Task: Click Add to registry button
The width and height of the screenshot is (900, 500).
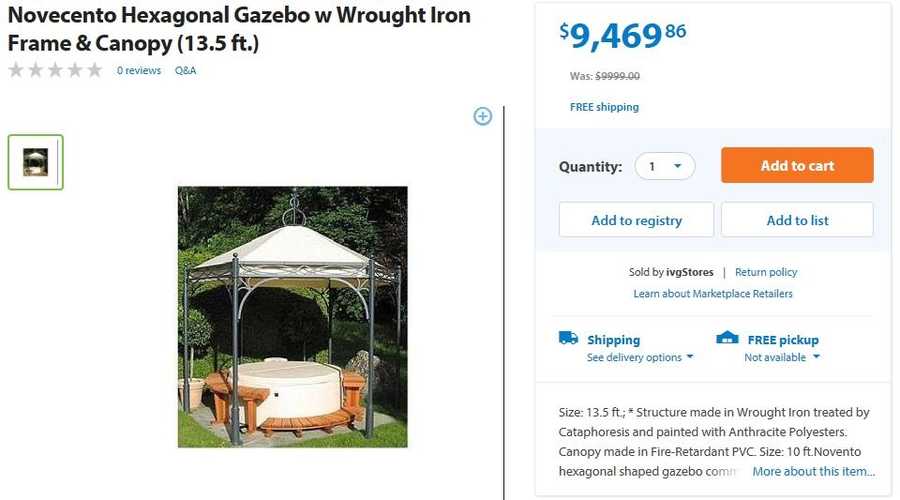Action: click(636, 220)
